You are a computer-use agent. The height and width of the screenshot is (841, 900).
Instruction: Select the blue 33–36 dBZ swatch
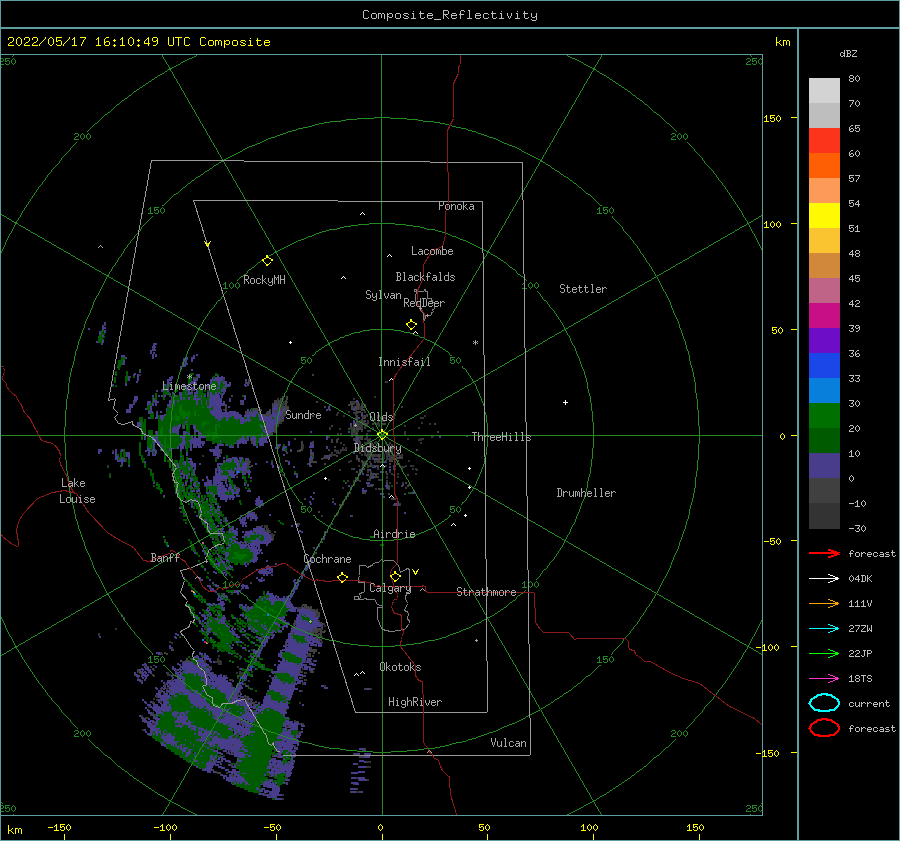tap(824, 366)
